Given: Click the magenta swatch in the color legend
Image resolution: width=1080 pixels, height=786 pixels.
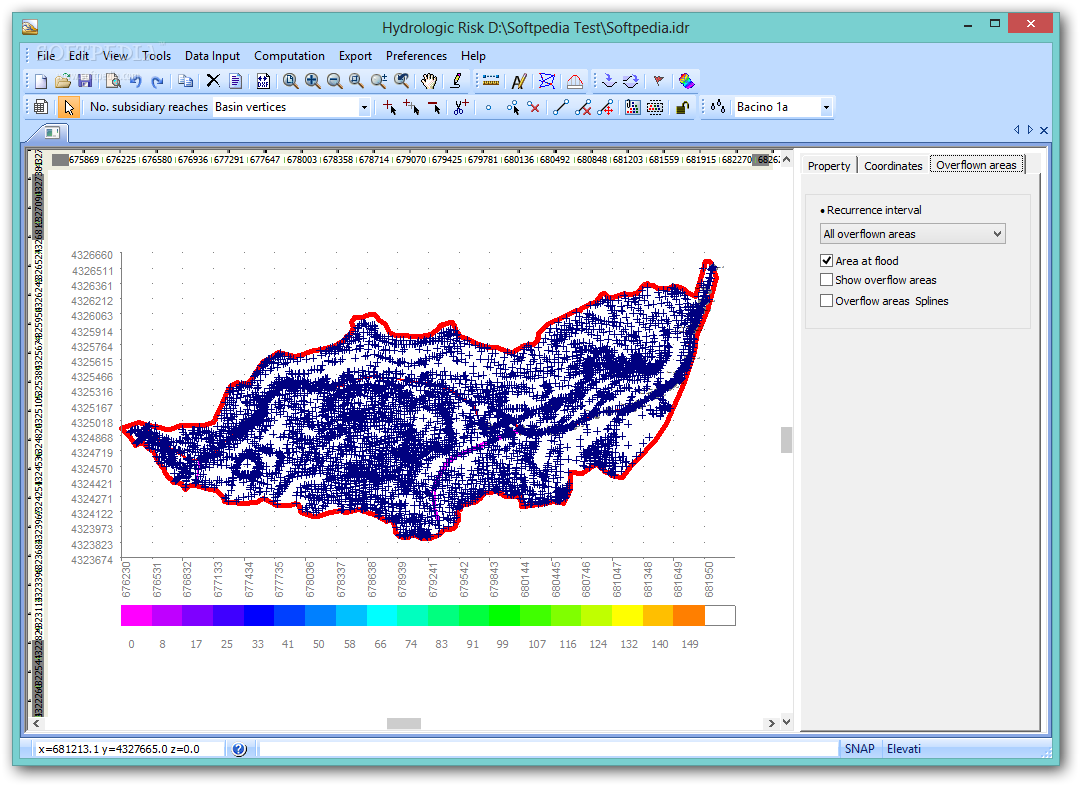Looking at the screenshot, I should [x=136, y=615].
